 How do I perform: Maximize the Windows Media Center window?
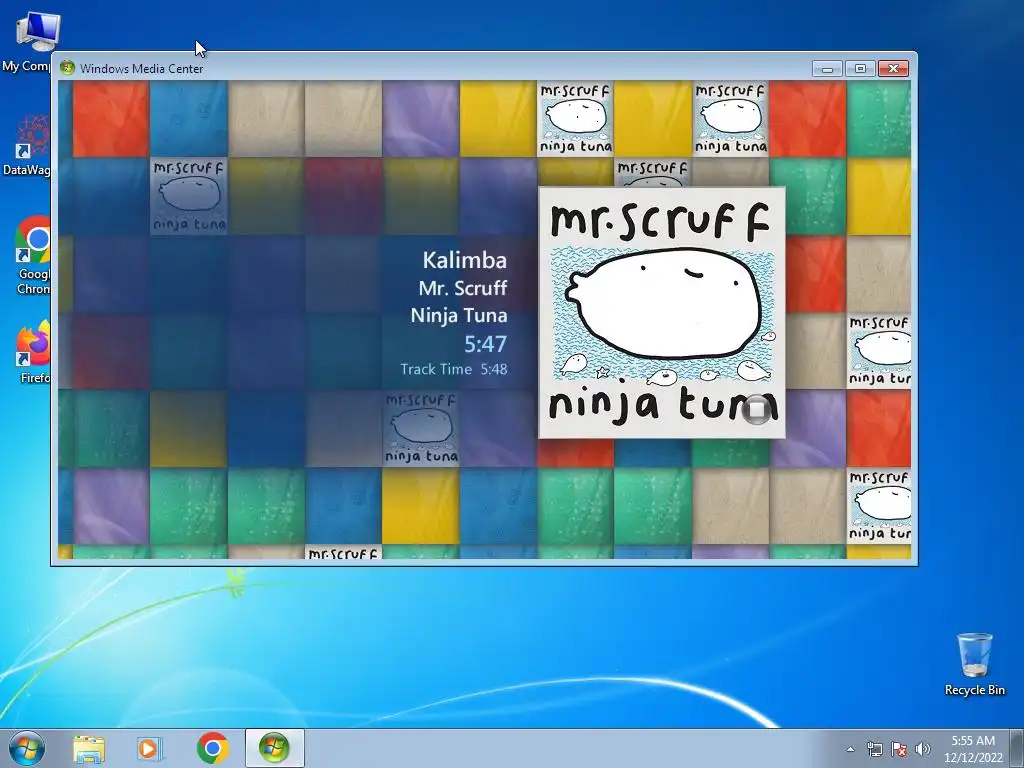coord(860,69)
